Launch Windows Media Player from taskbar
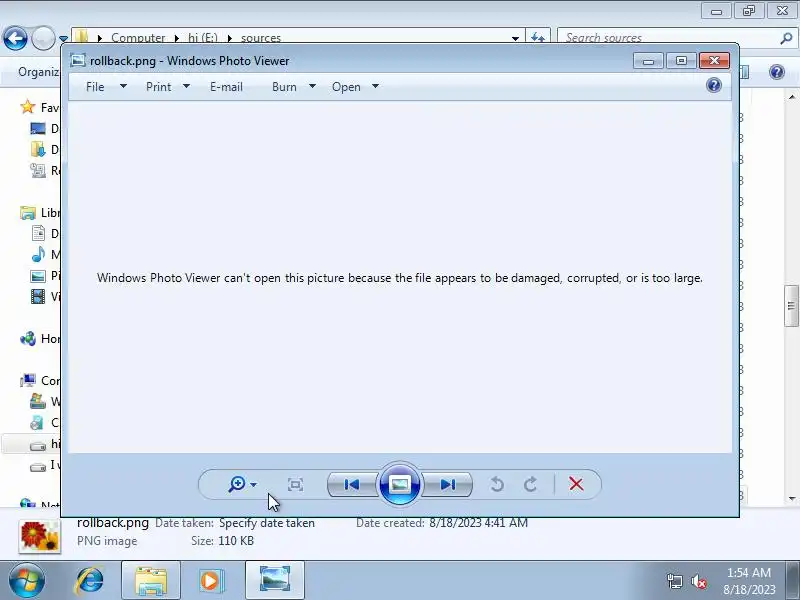800x600 pixels. [211, 581]
